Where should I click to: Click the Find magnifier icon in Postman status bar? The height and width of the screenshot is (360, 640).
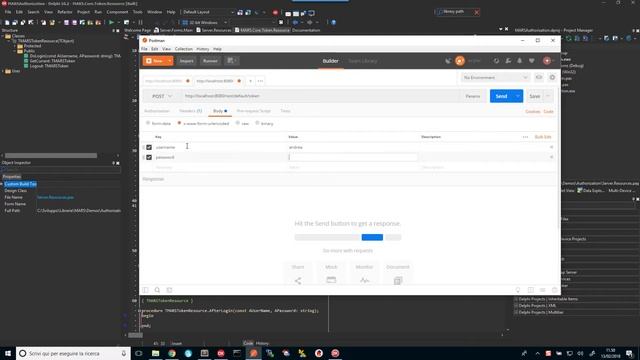pos(157,290)
